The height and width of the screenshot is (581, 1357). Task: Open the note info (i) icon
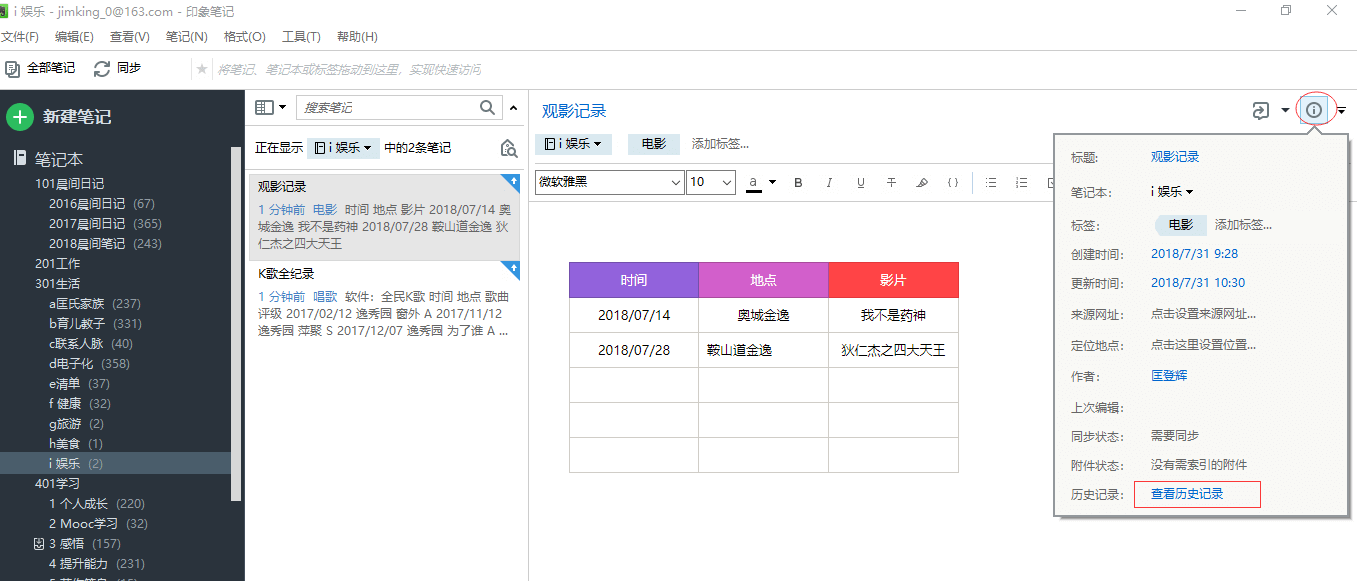click(1313, 110)
